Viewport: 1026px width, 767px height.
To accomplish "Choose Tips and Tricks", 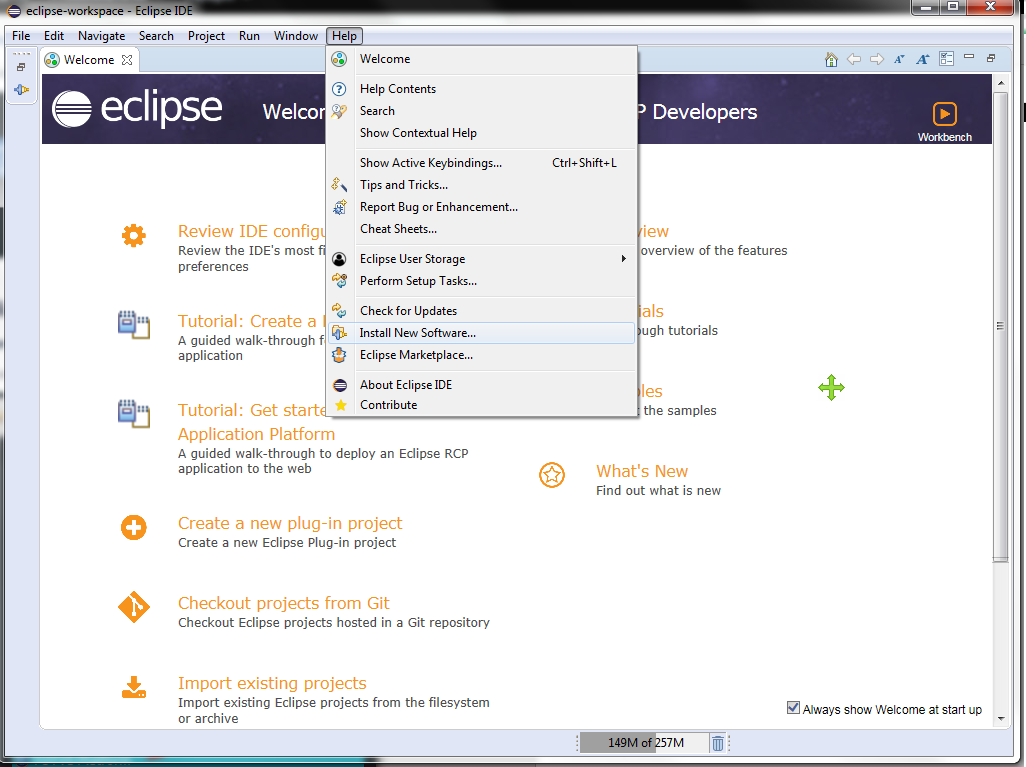I will [x=482, y=185].
